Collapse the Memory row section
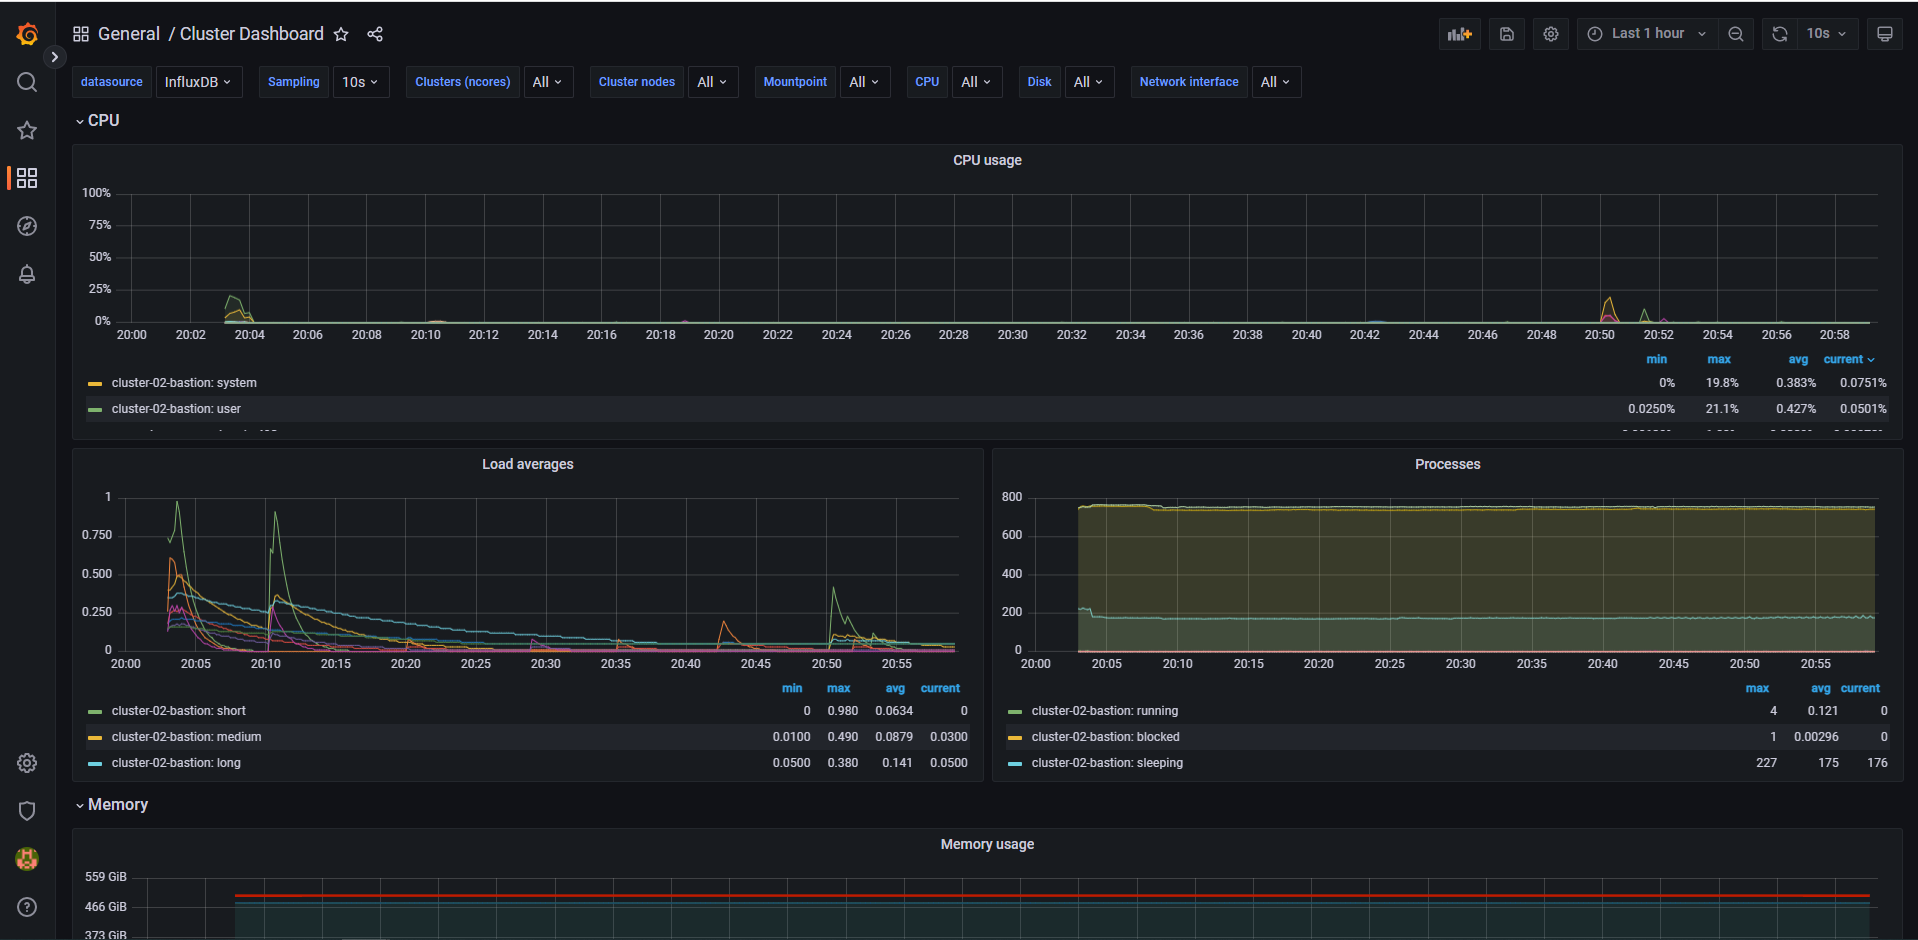Image resolution: width=1918 pixels, height=940 pixels. (x=112, y=804)
